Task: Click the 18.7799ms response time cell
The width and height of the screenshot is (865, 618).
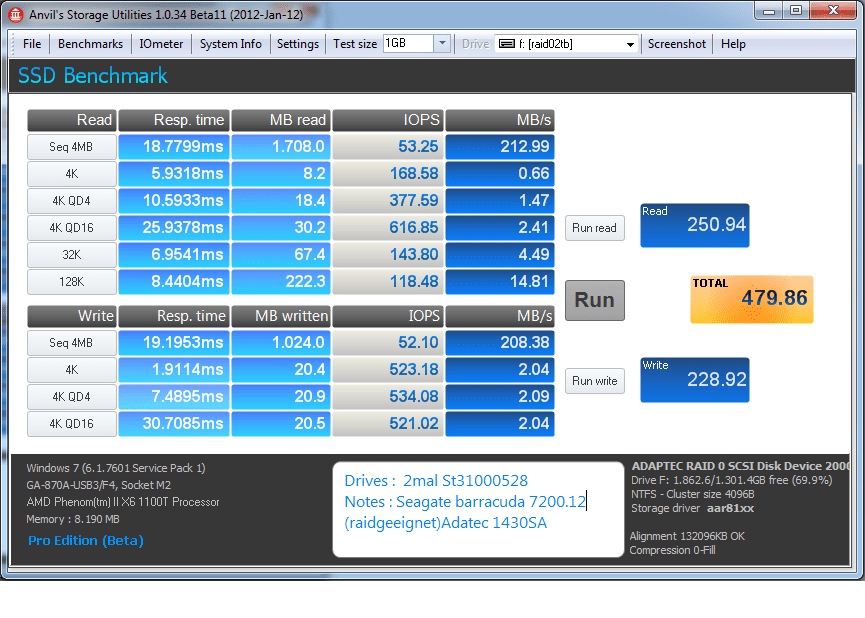Action: click(x=174, y=147)
